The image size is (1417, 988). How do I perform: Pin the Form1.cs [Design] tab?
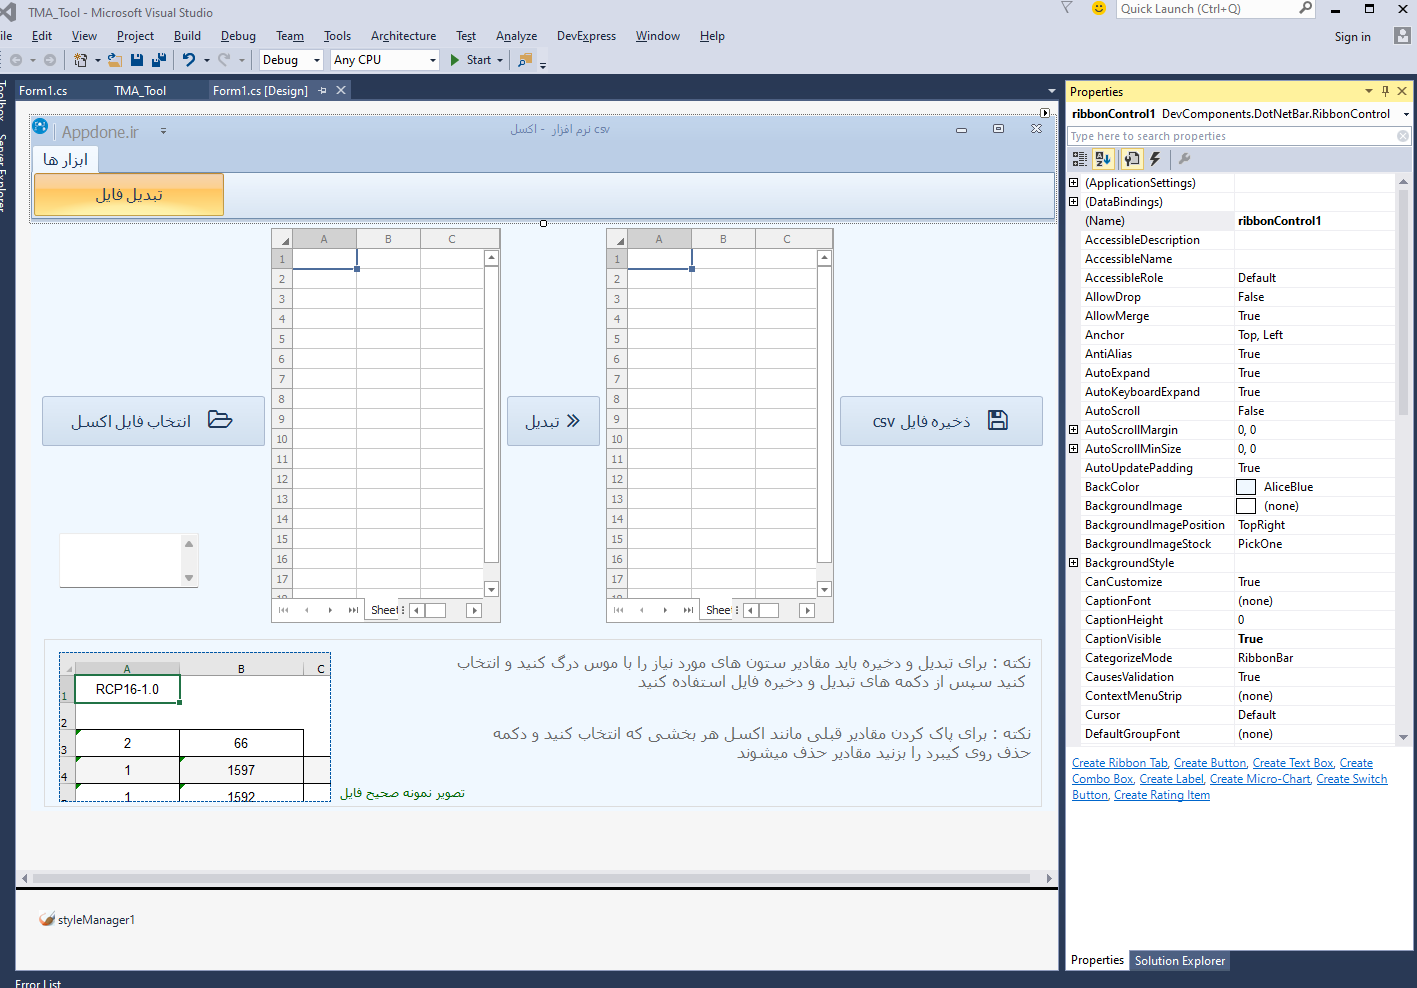(x=323, y=91)
